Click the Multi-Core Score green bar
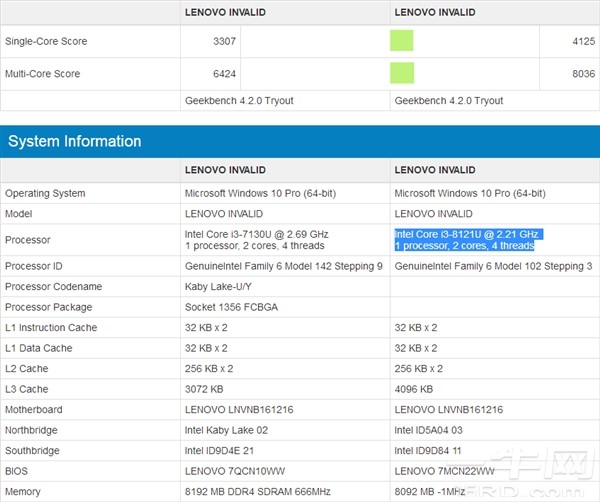 pyautogui.click(x=402, y=73)
